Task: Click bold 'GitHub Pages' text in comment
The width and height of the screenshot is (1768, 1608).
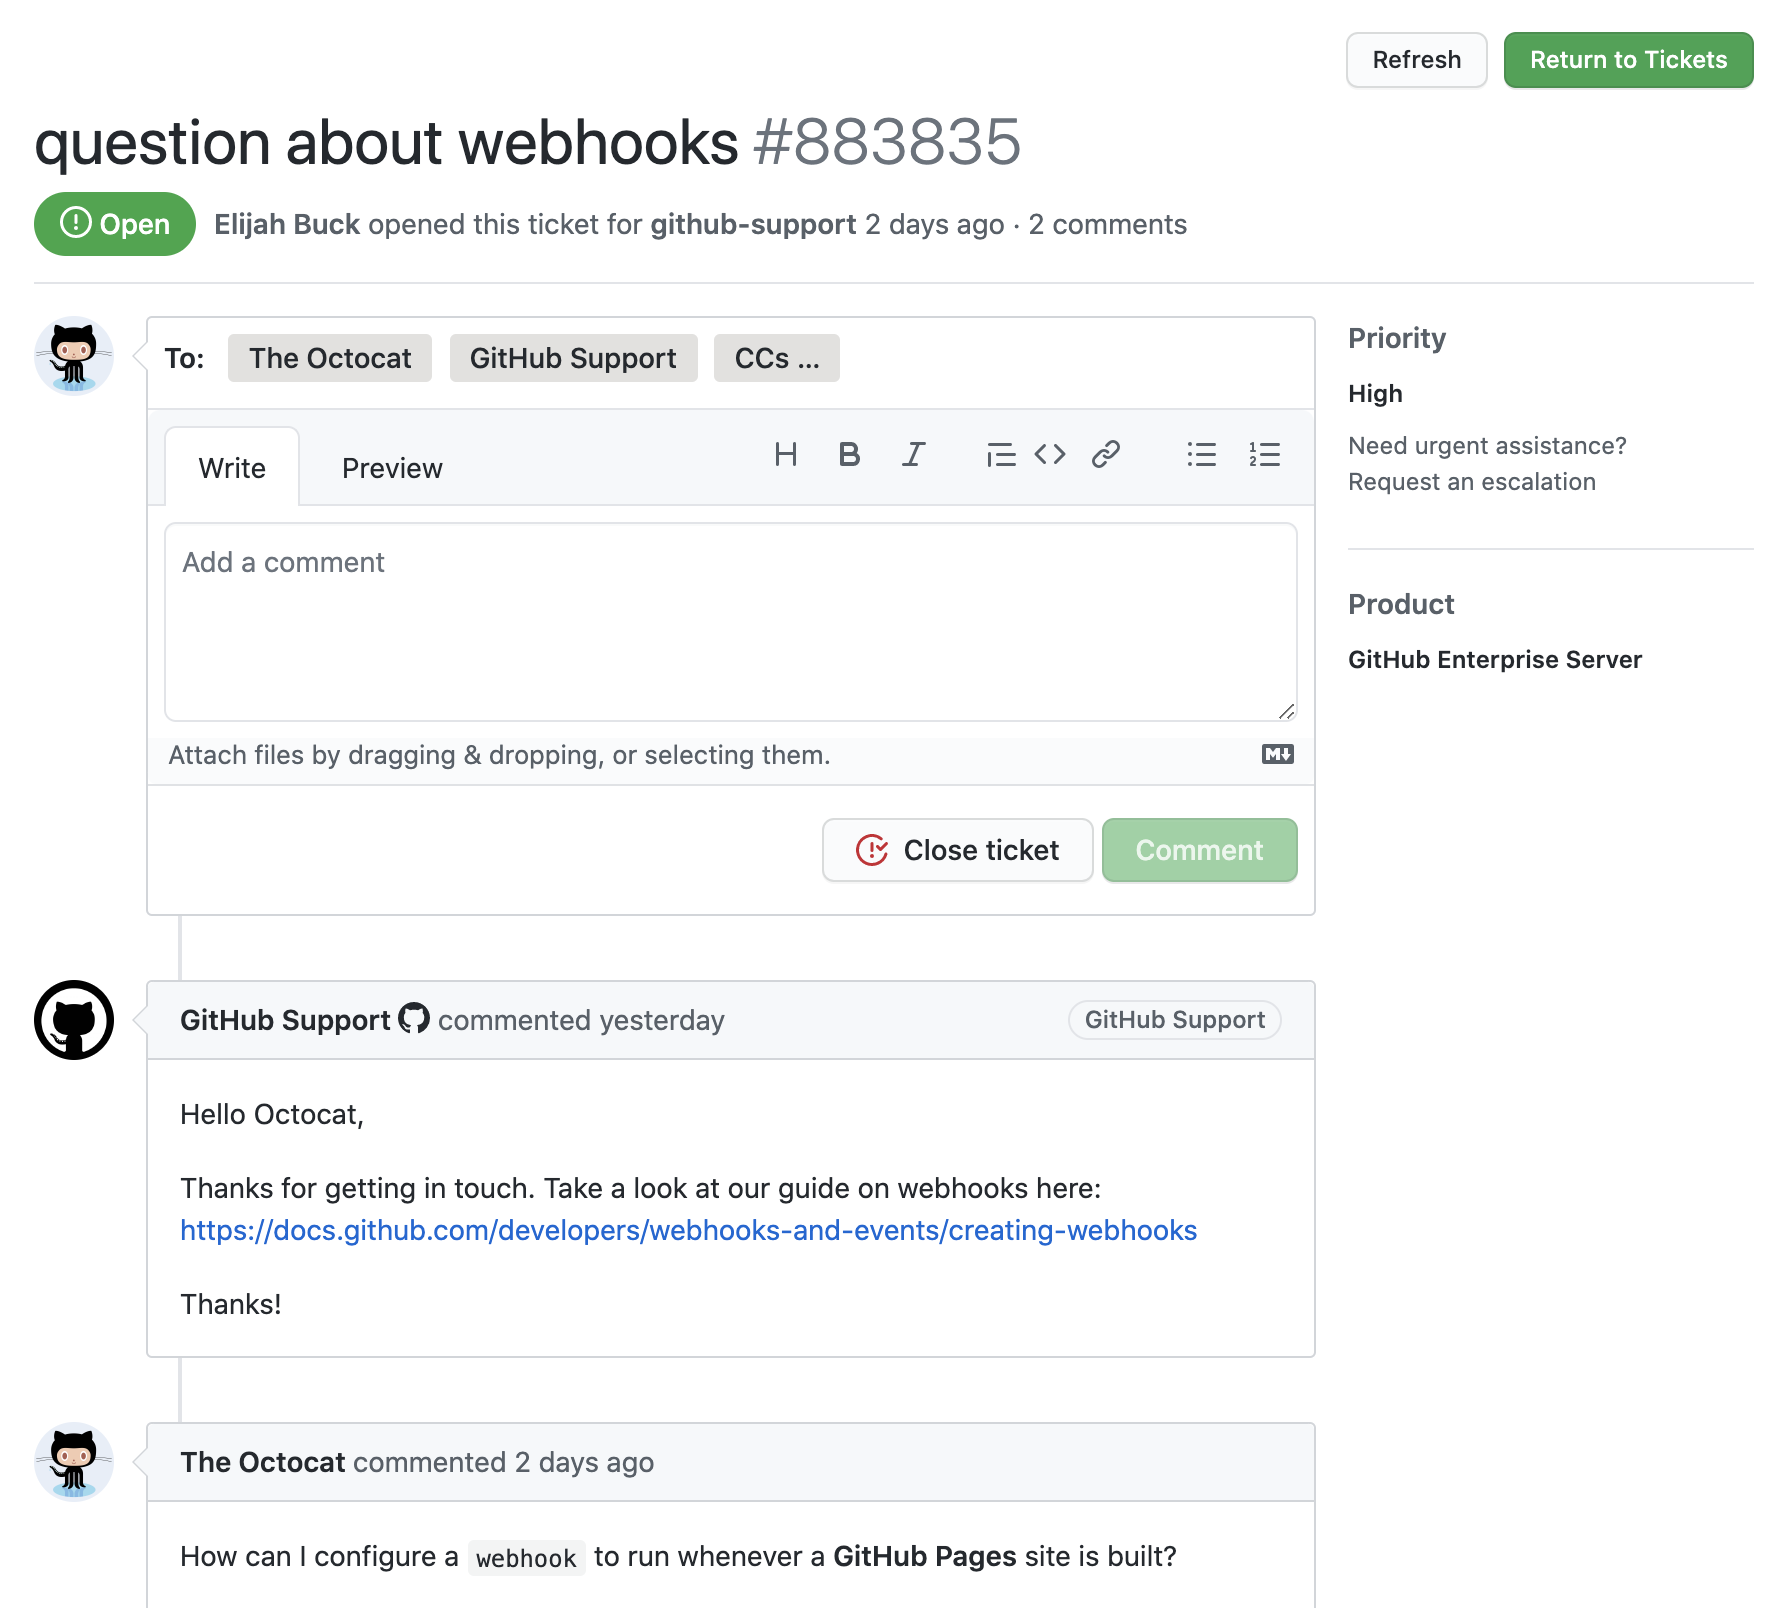Action: tap(925, 1556)
